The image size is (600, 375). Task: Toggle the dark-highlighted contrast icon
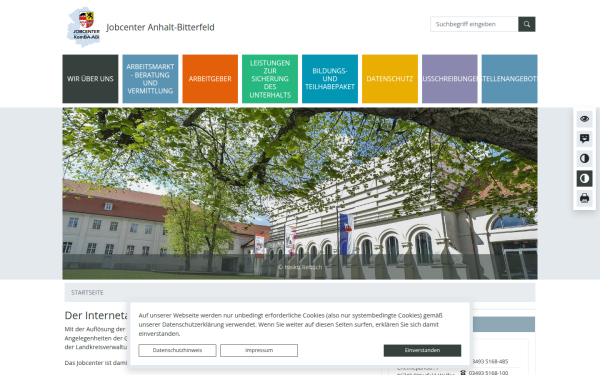(x=584, y=178)
